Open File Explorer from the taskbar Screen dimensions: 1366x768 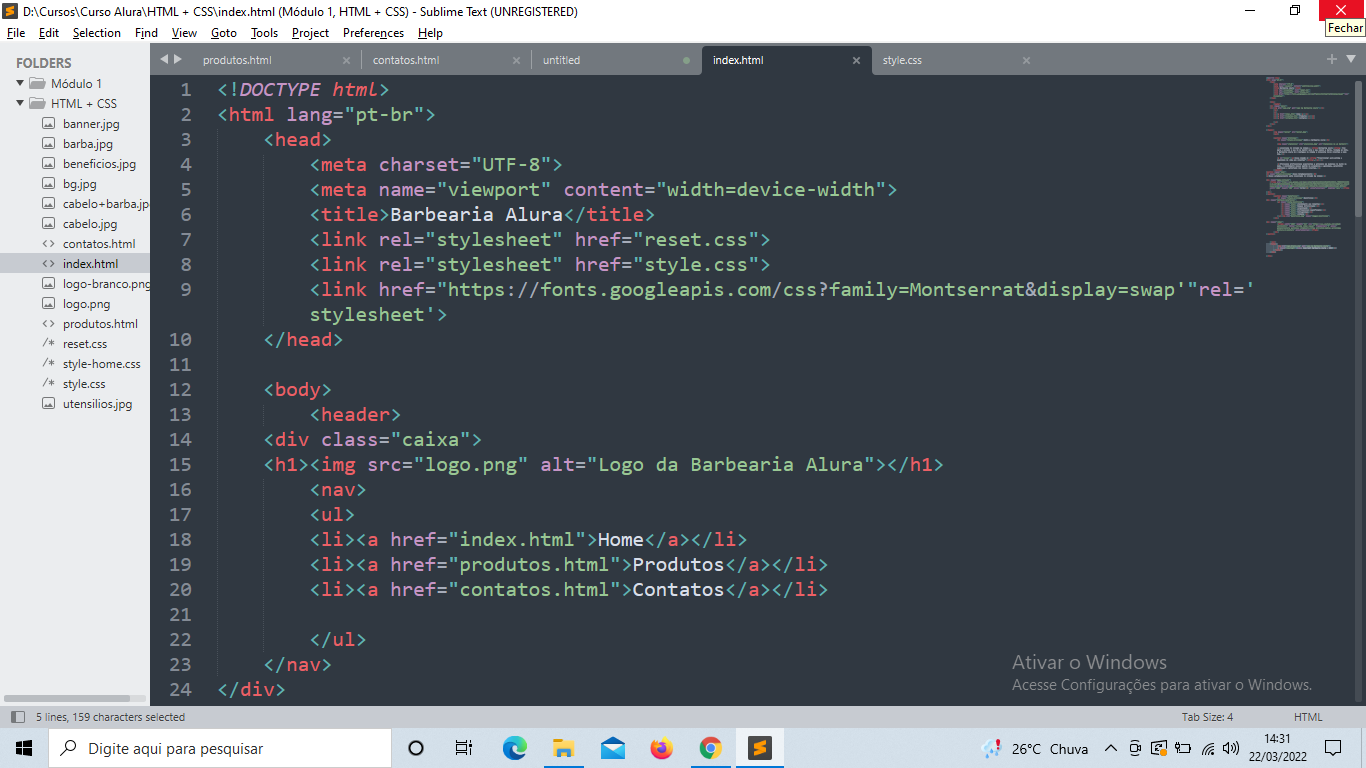click(563, 748)
